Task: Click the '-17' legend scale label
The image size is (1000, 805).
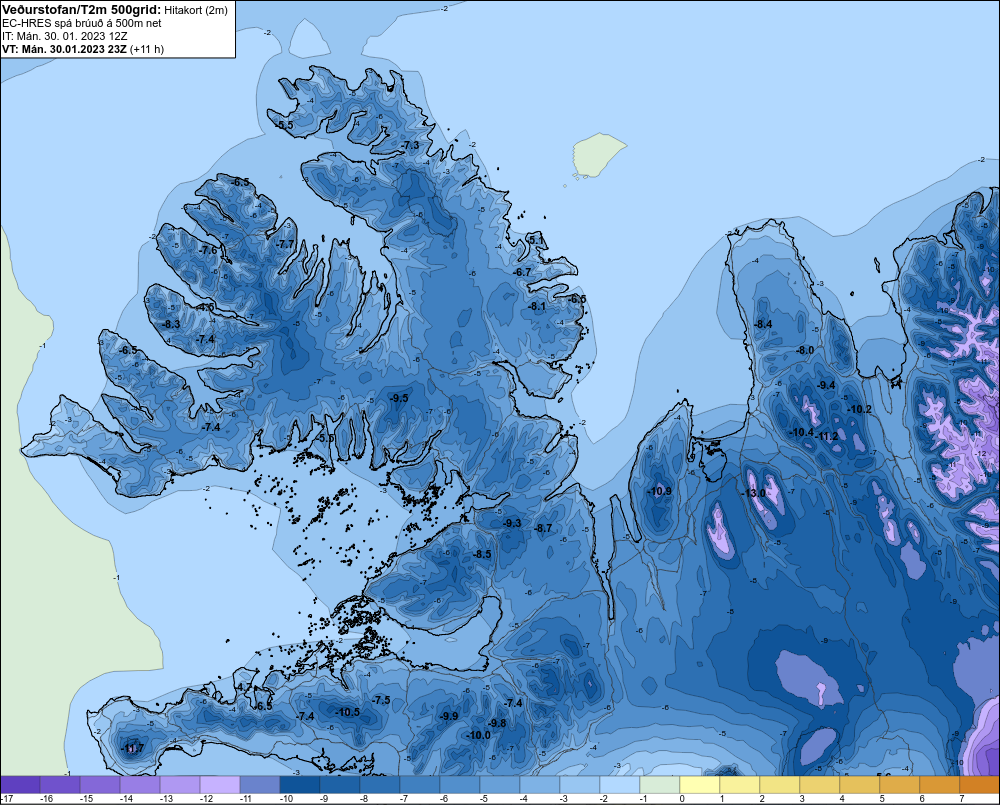Action: (8, 799)
